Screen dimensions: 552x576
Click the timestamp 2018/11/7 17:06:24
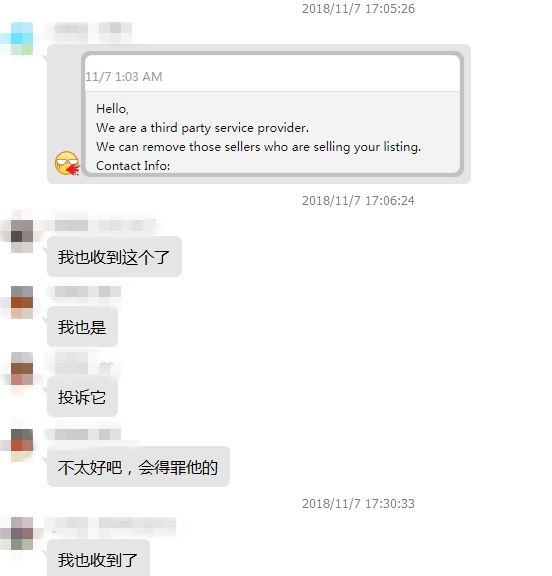click(358, 201)
